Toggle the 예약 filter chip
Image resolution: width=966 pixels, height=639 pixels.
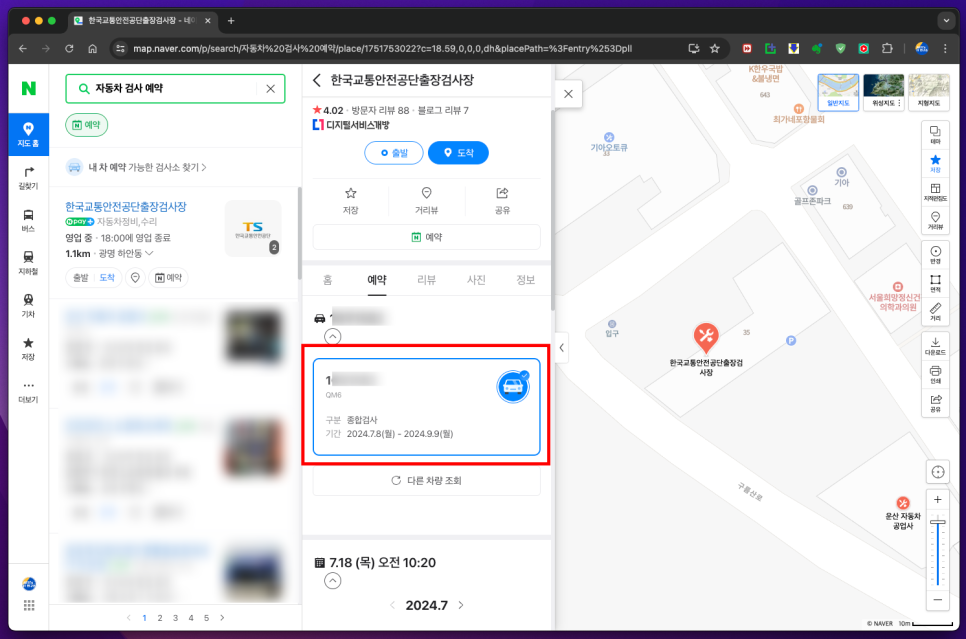click(x=87, y=125)
